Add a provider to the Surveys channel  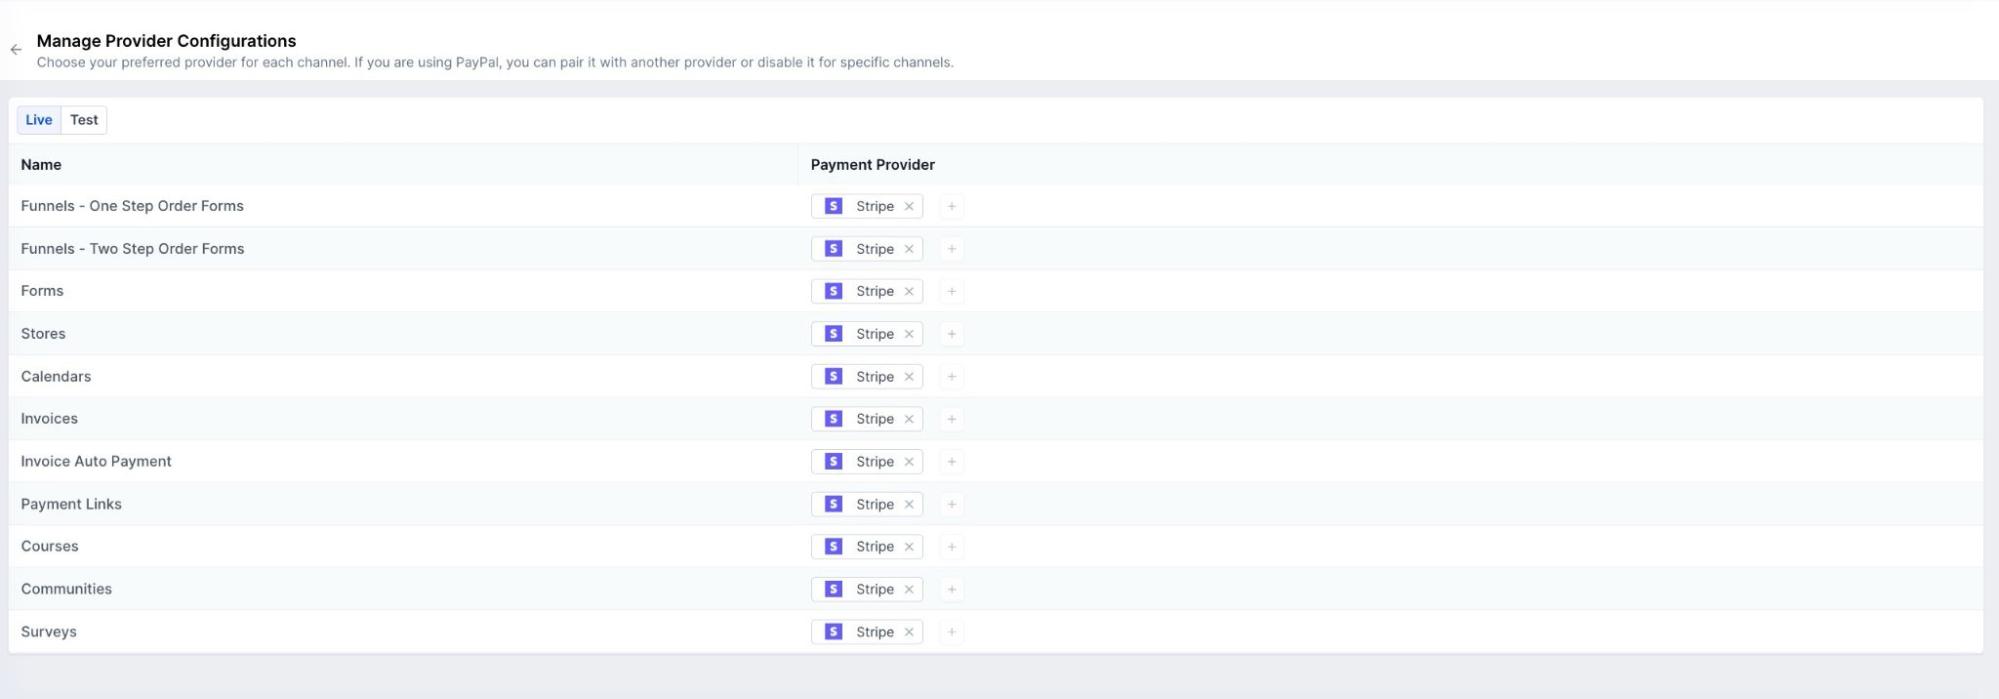click(x=951, y=632)
